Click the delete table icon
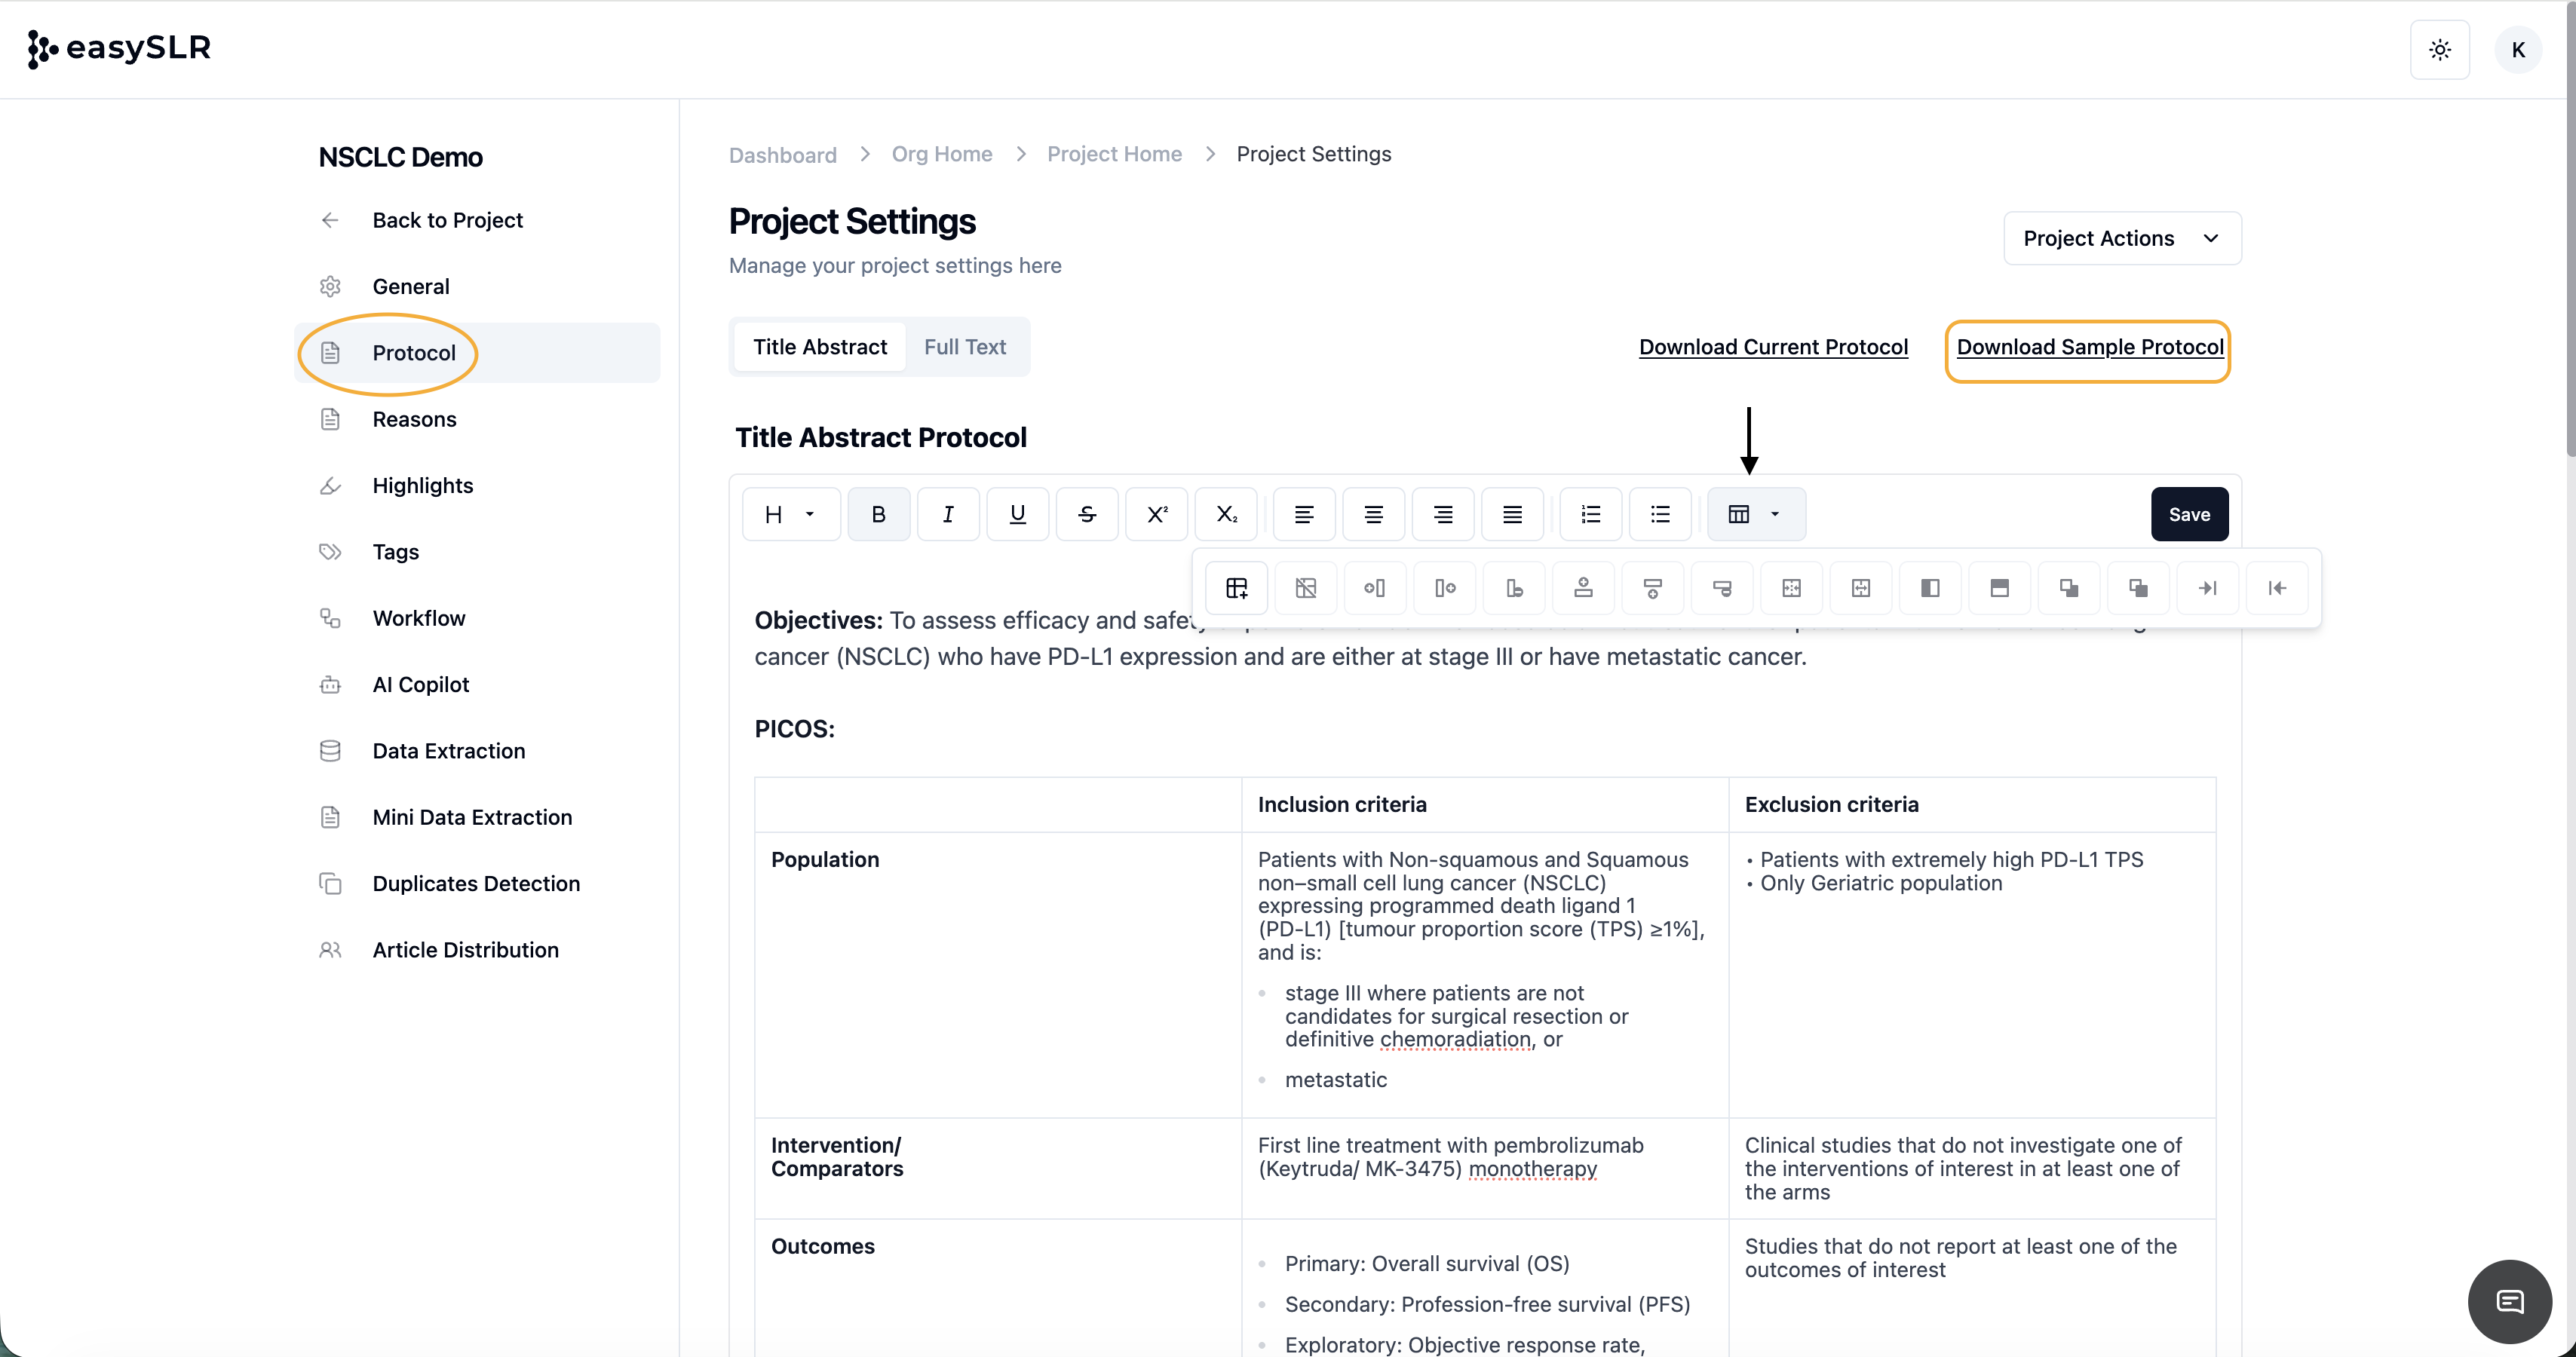 [1306, 588]
